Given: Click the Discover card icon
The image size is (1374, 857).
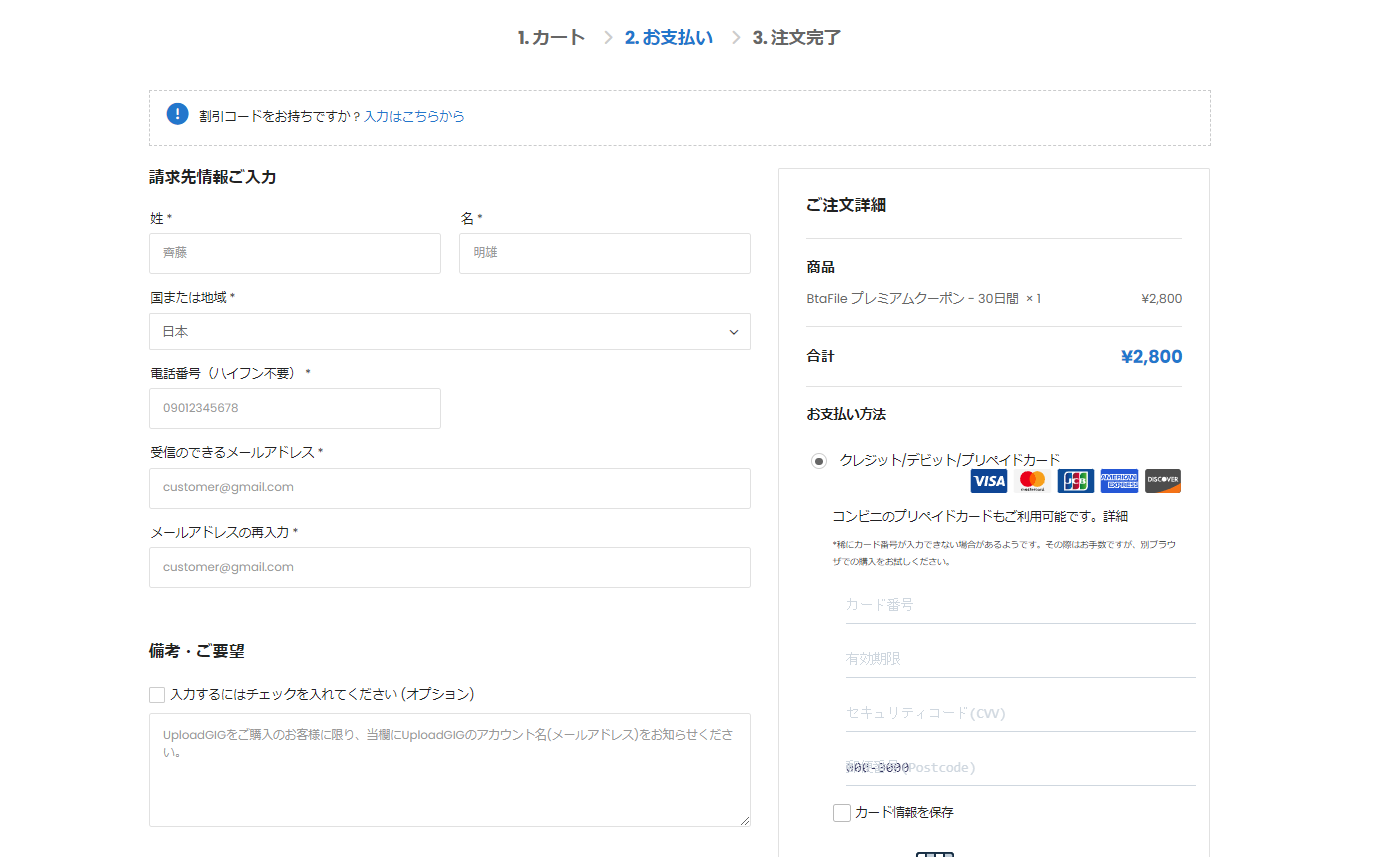Looking at the screenshot, I should click(x=1163, y=481).
